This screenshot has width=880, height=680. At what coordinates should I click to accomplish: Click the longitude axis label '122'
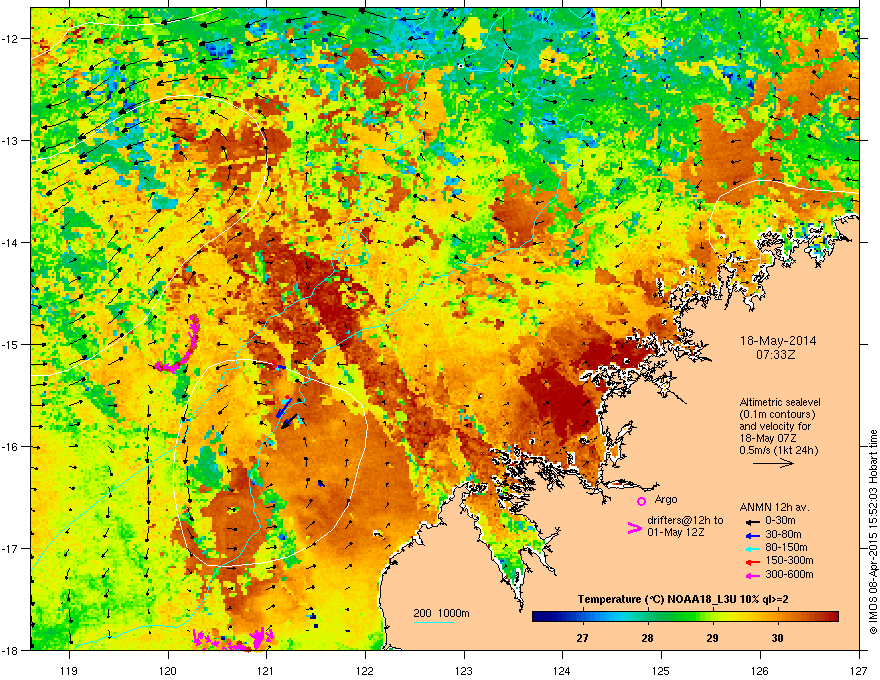tap(365, 670)
